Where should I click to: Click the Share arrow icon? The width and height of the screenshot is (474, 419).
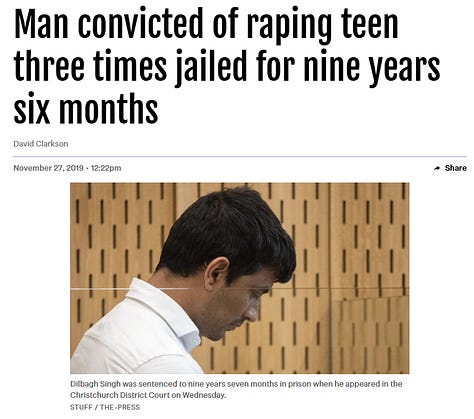tap(437, 168)
